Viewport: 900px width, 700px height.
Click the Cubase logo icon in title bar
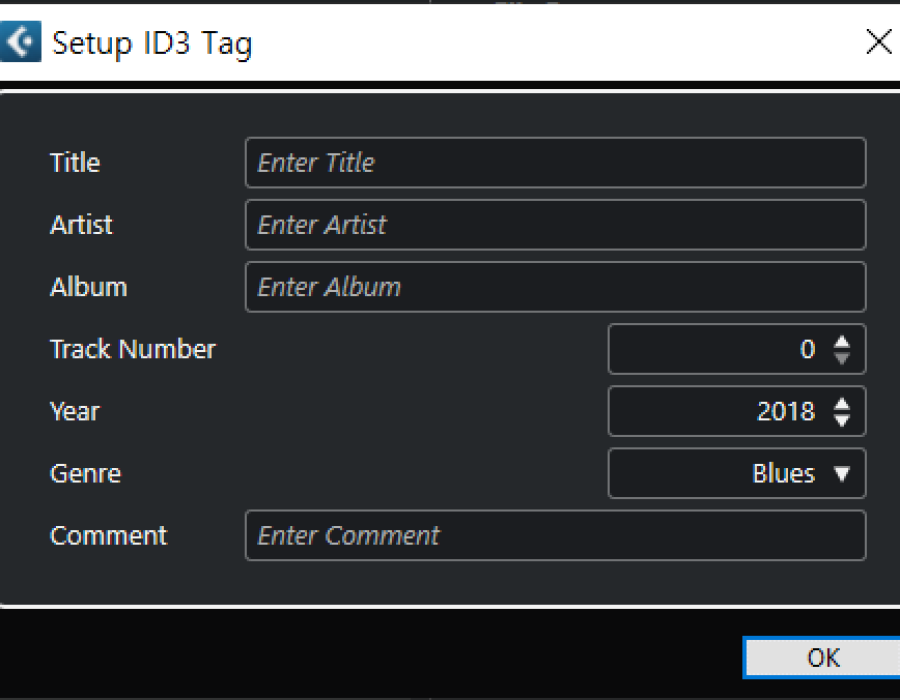pos(20,41)
